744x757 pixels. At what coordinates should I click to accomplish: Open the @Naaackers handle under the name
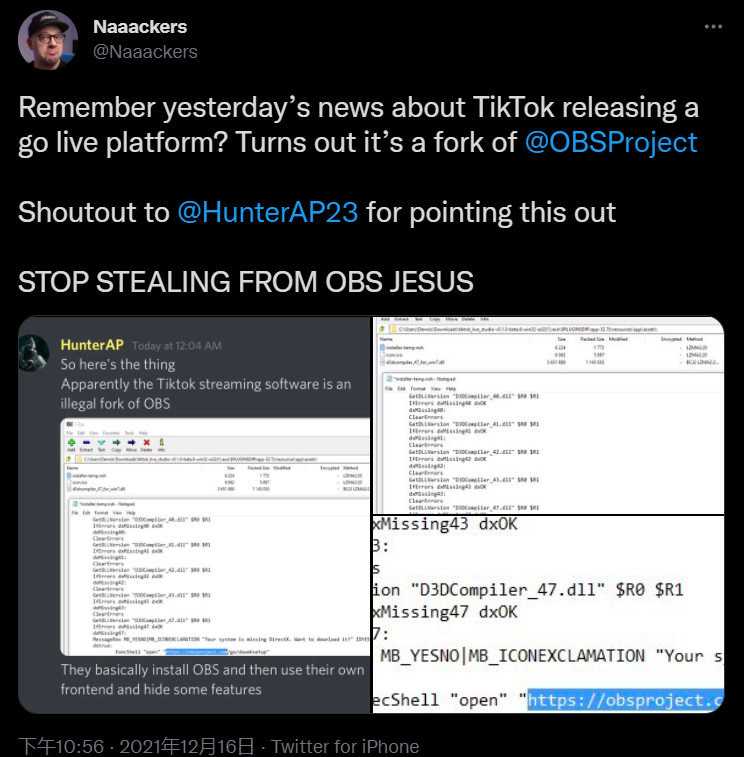145,51
